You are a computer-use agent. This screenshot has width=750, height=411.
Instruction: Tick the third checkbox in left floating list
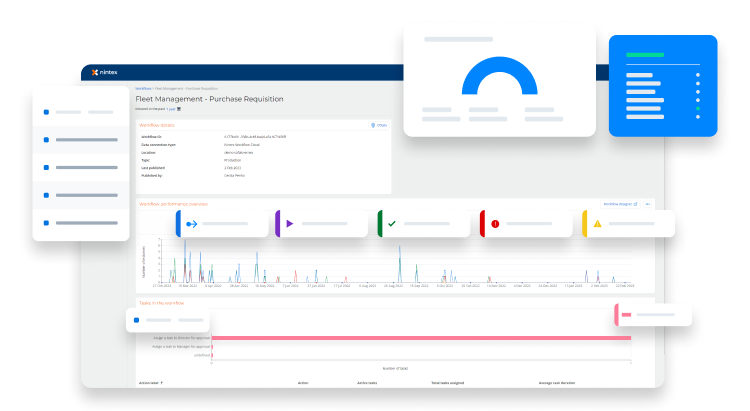[x=46, y=167]
